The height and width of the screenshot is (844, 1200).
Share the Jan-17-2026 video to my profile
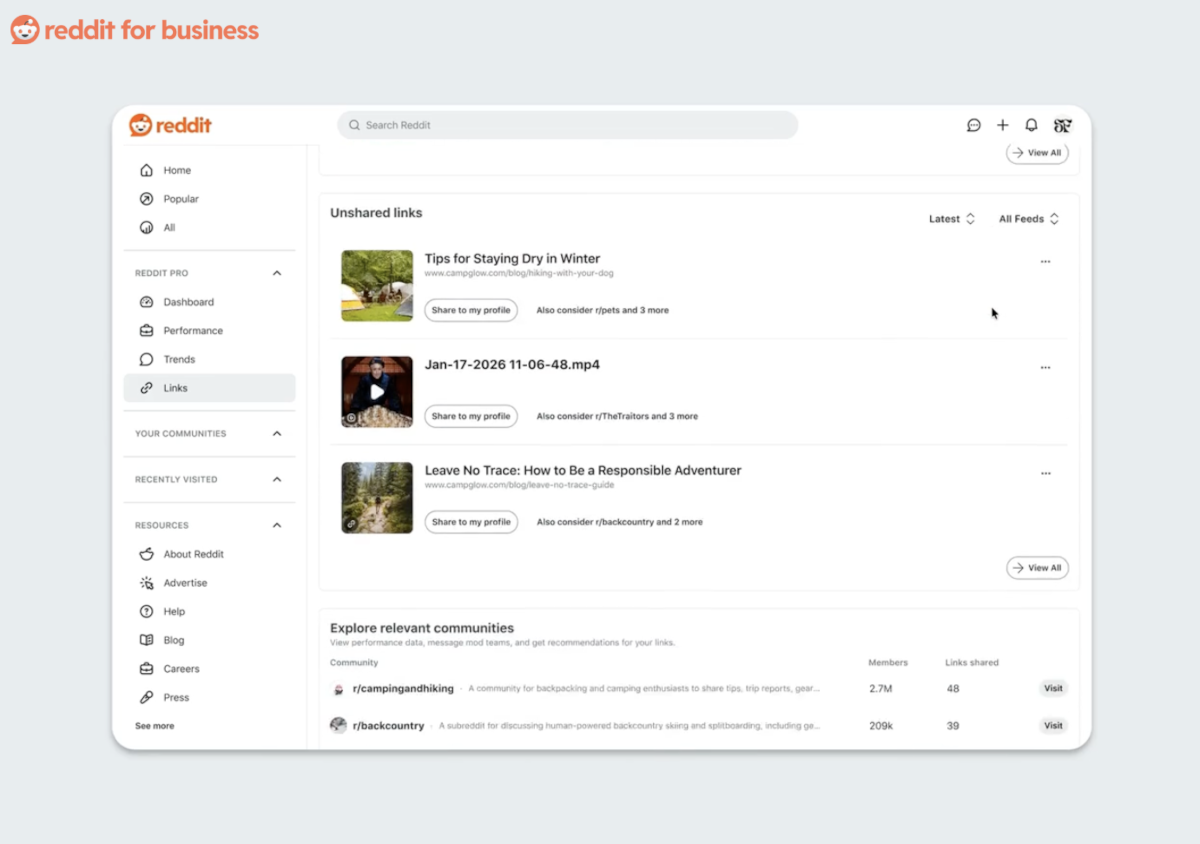471,416
